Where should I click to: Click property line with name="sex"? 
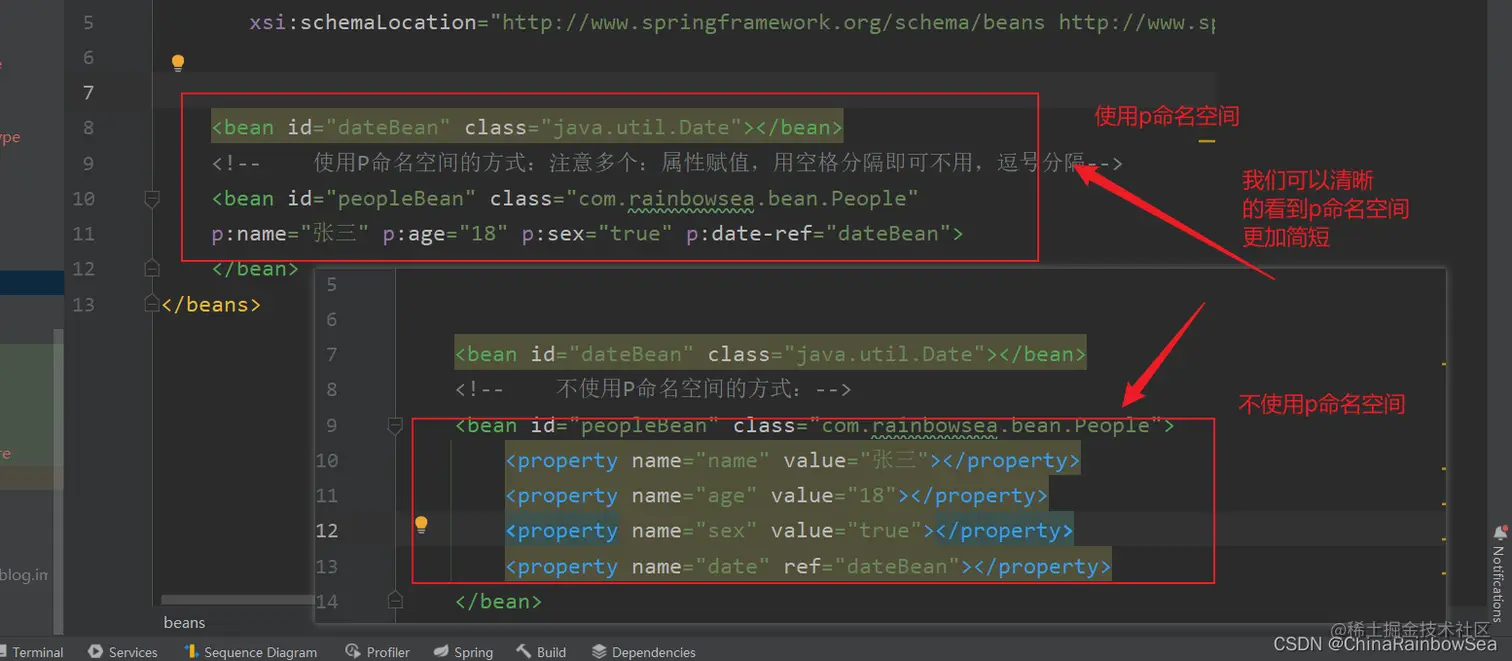tap(789, 531)
